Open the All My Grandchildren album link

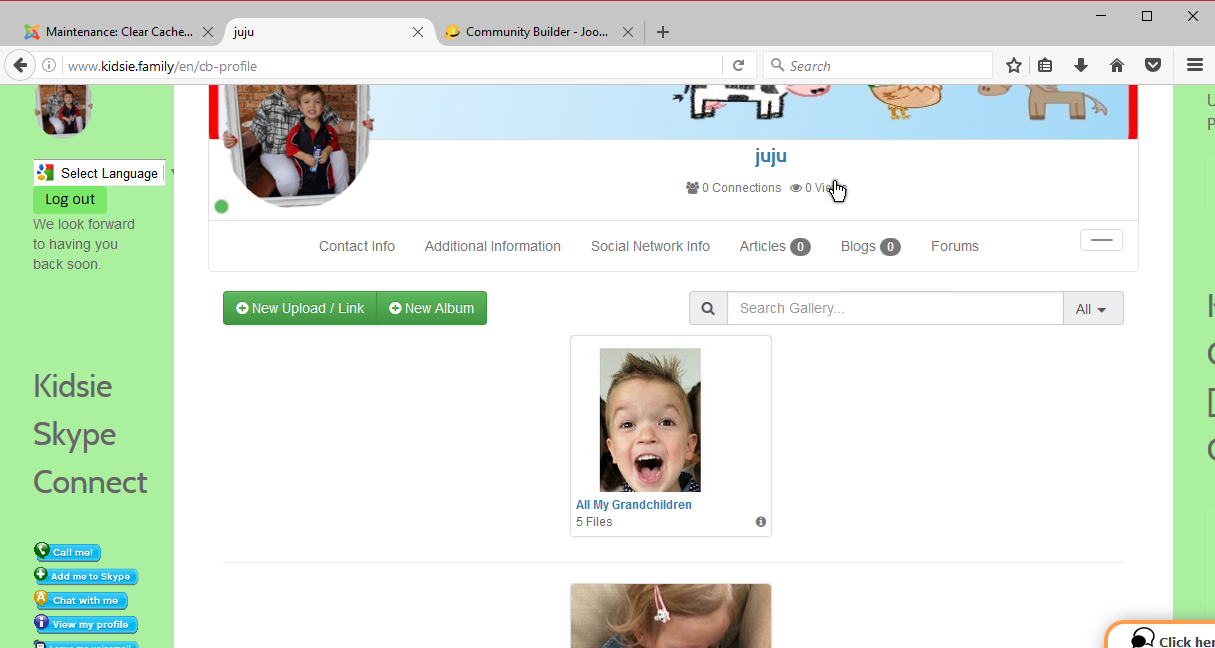[x=634, y=505]
